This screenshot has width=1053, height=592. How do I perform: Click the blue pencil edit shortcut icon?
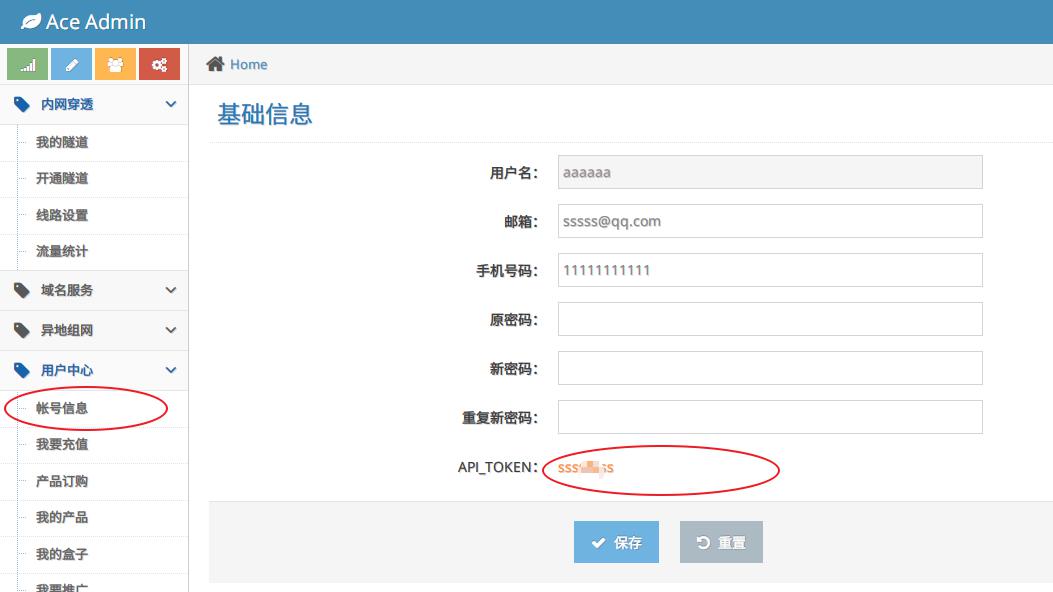point(71,64)
